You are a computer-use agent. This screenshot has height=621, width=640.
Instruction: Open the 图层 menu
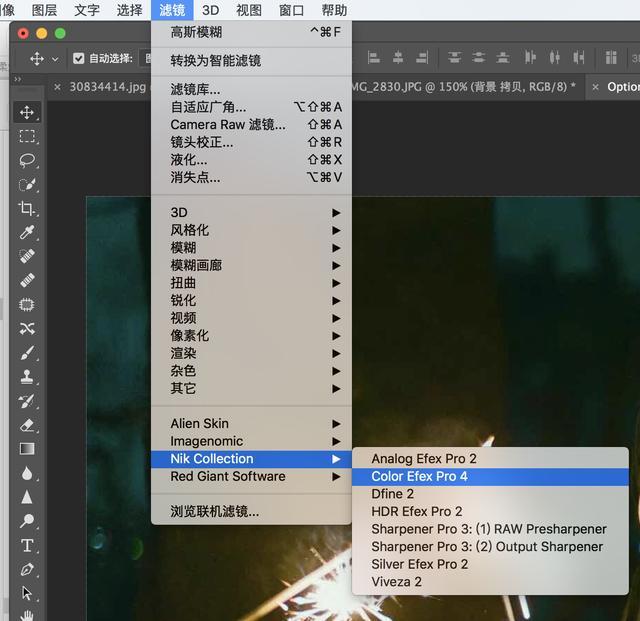pyautogui.click(x=44, y=10)
